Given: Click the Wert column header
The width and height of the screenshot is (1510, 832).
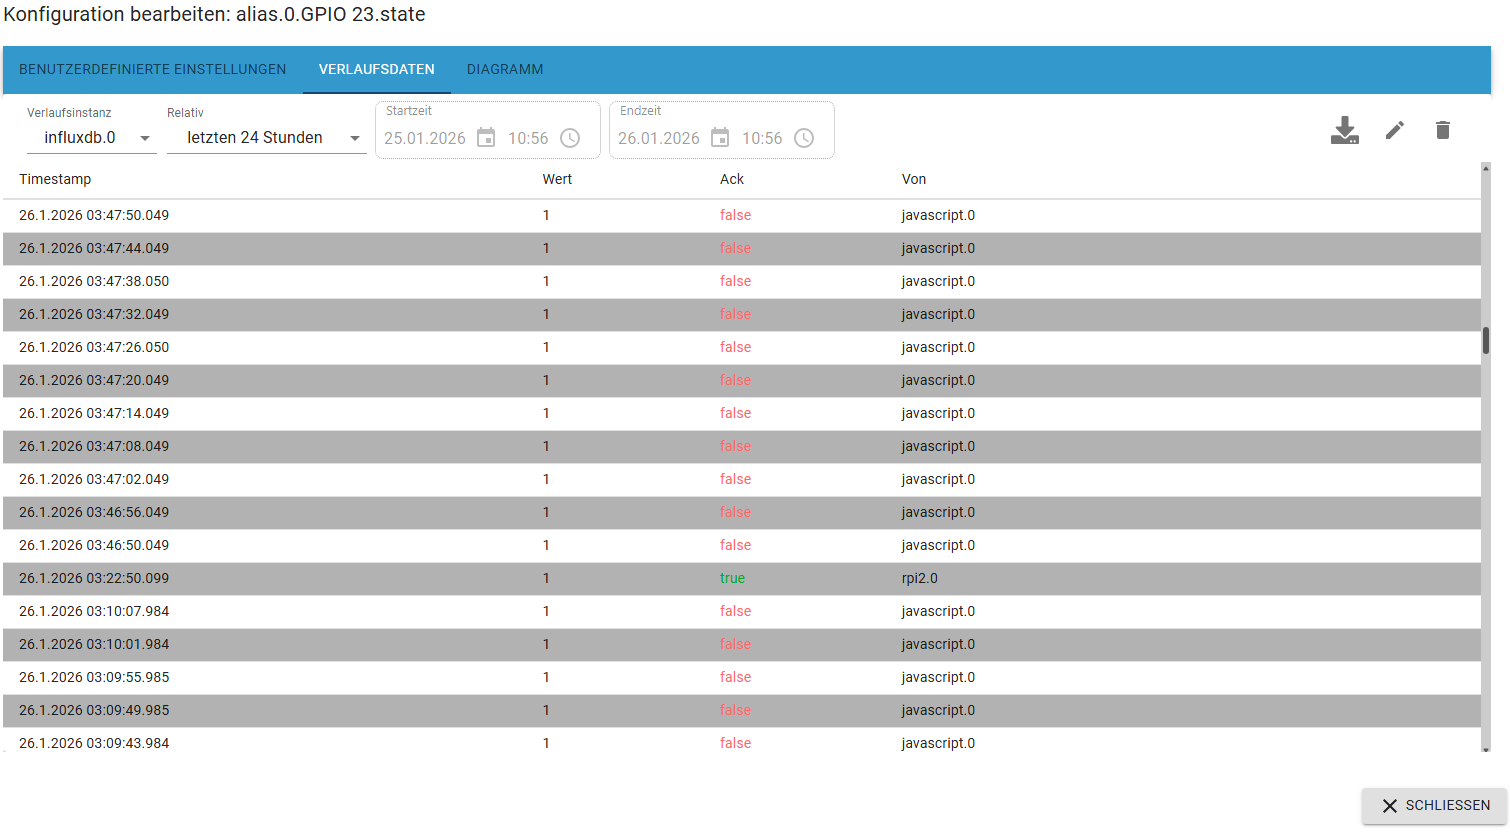Looking at the screenshot, I should point(557,179).
